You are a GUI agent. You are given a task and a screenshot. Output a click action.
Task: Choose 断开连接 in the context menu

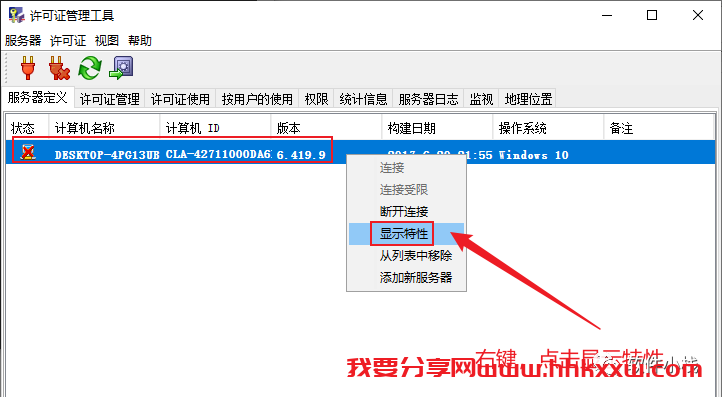[406, 211]
